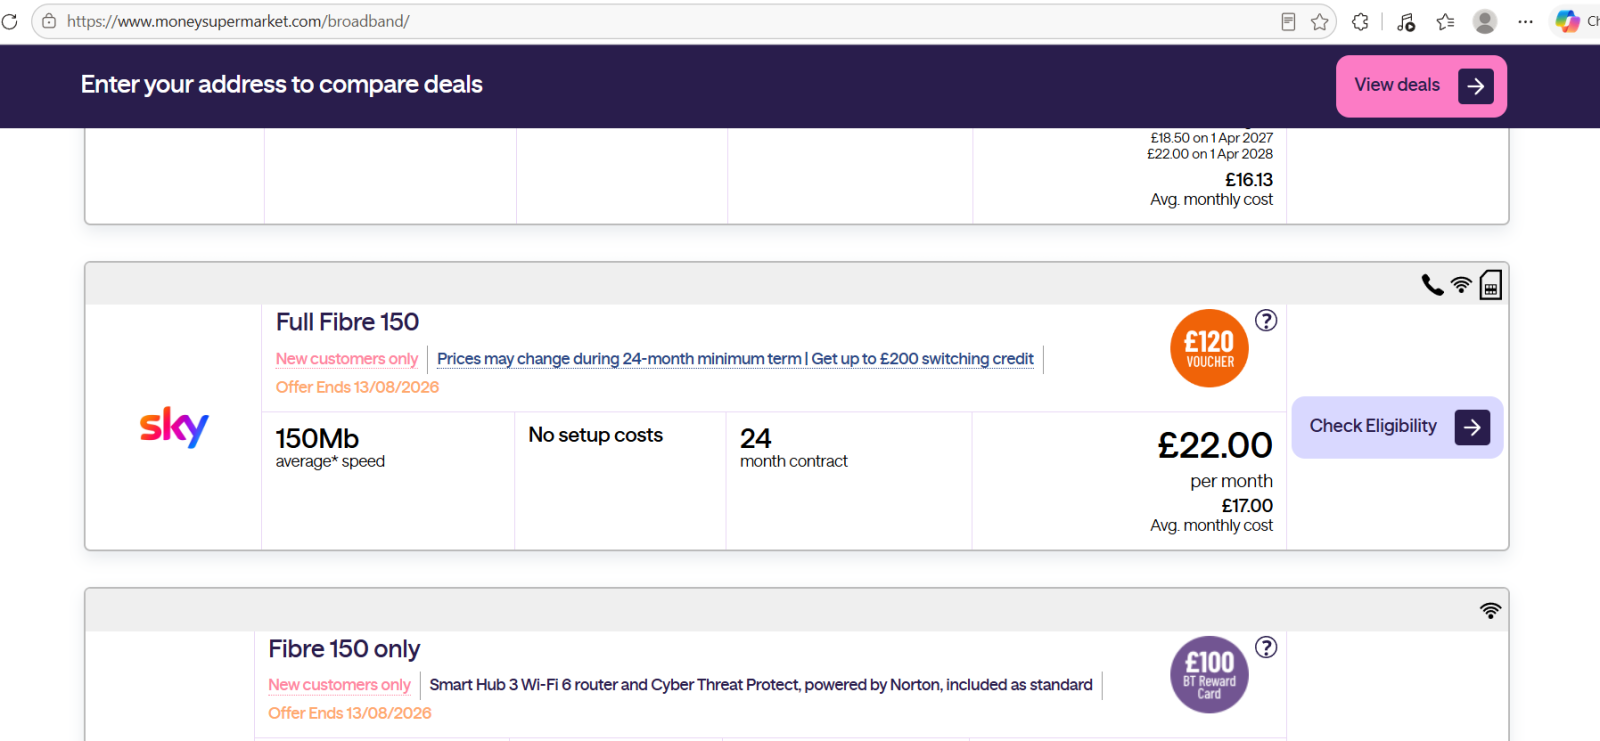The height and width of the screenshot is (741, 1600).
Task: Open the browser extensions puzzle icon
Action: click(x=1360, y=21)
